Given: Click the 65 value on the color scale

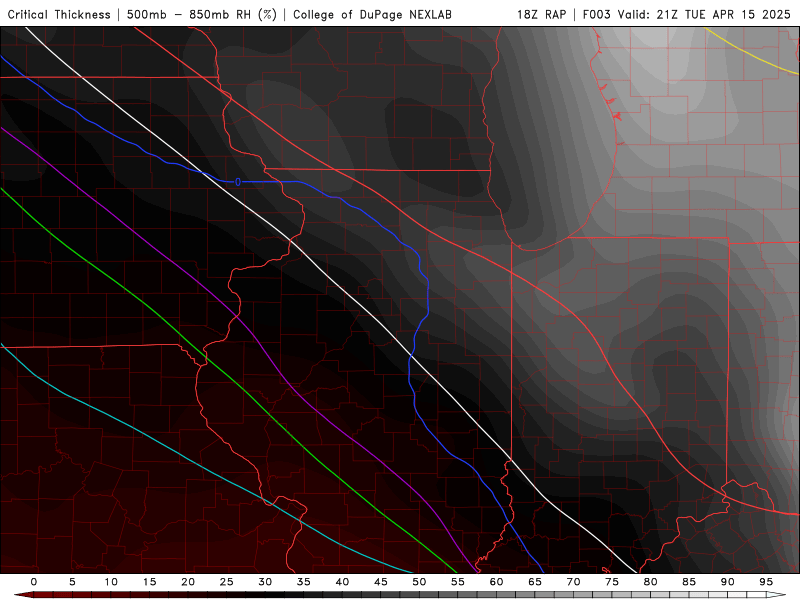Looking at the screenshot, I should coord(535,582).
